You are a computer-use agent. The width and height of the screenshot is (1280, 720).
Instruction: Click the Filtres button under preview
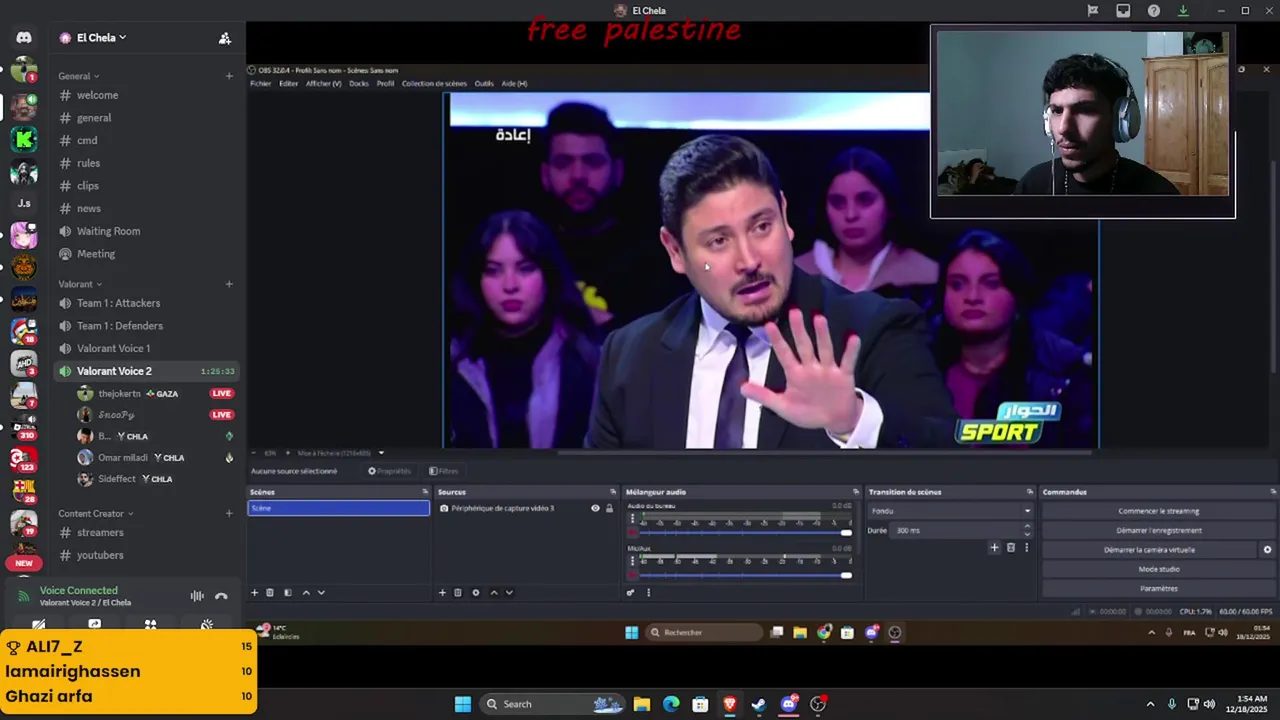(444, 471)
